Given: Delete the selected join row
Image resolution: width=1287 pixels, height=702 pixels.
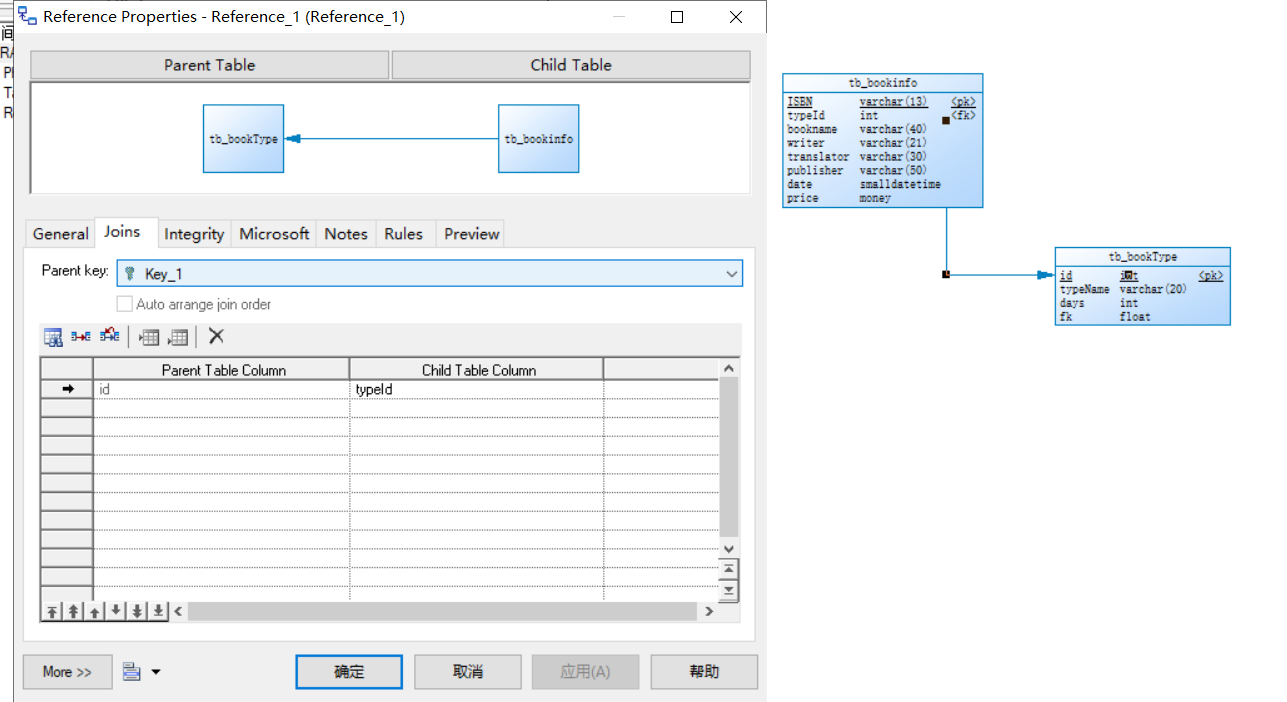Looking at the screenshot, I should [216, 337].
